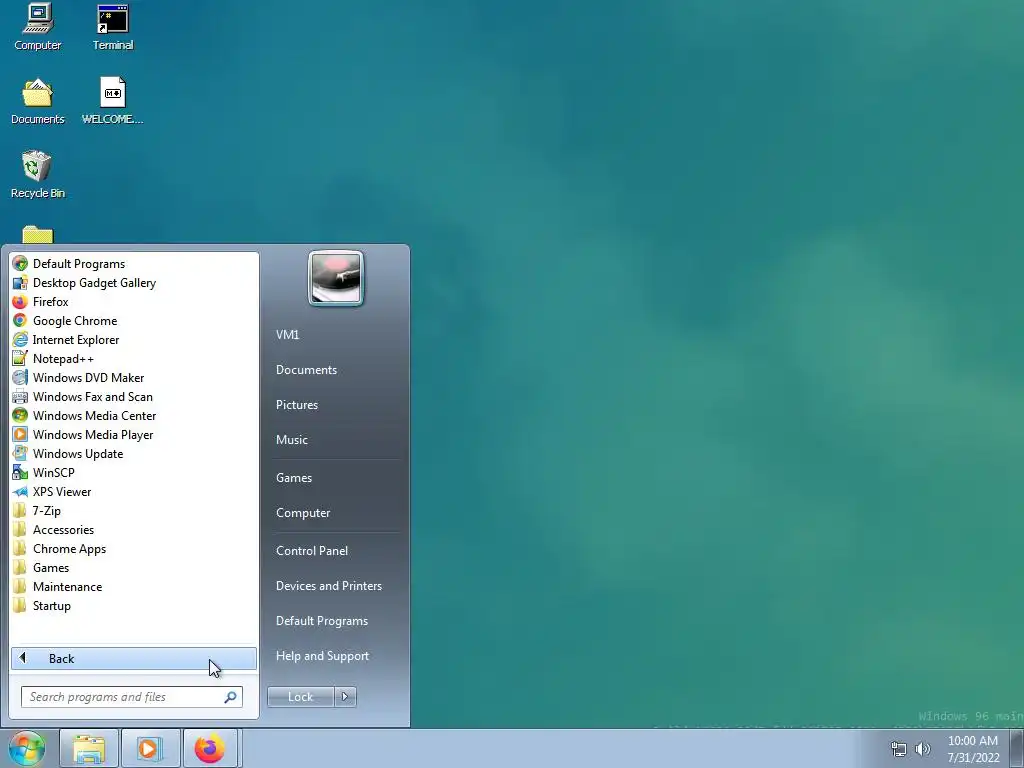Open Firefox from the taskbar
The height and width of the screenshot is (768, 1024).
(x=210, y=749)
